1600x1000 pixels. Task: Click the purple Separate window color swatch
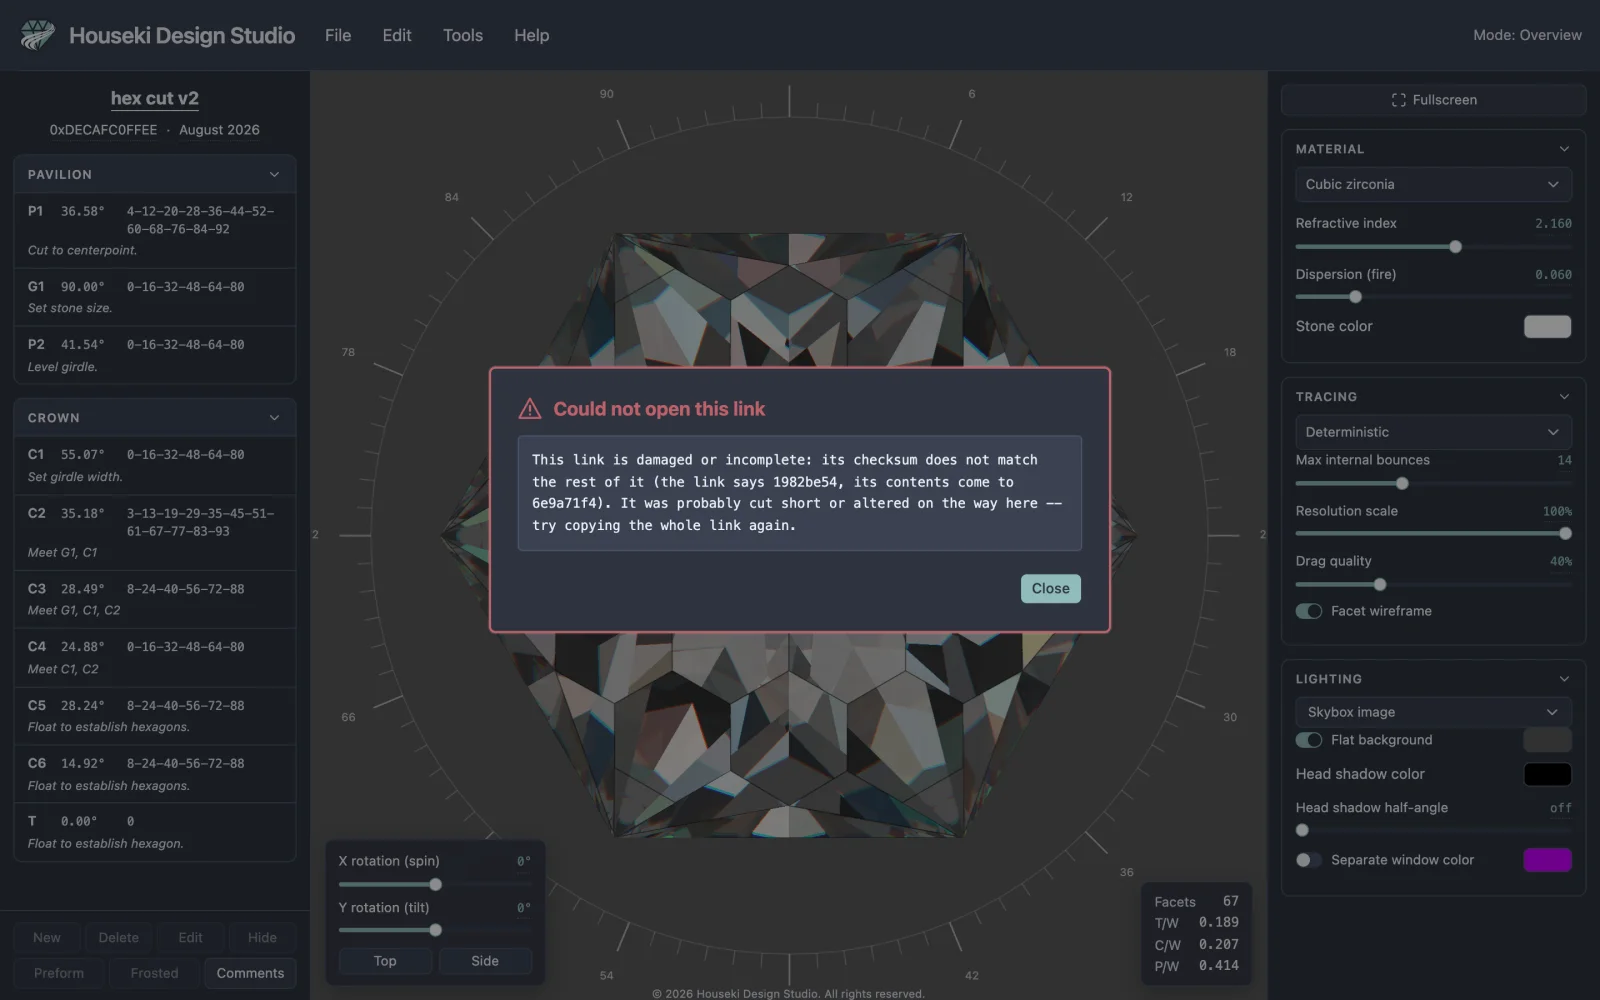[x=1547, y=860]
